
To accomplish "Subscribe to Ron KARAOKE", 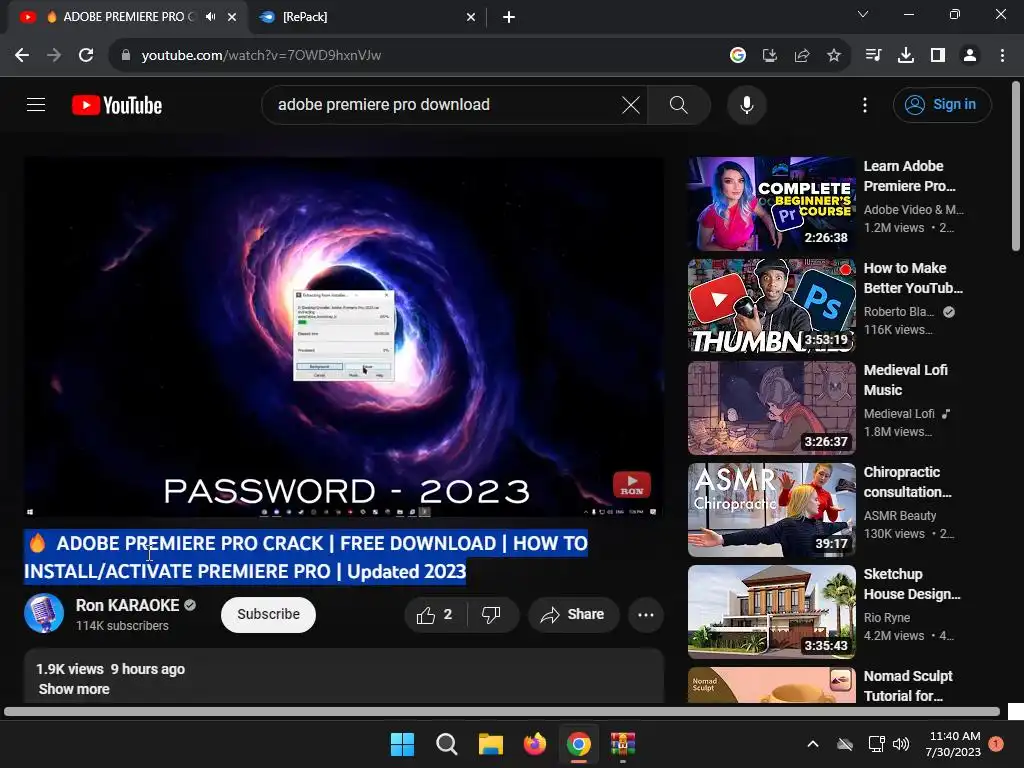I will 268,615.
